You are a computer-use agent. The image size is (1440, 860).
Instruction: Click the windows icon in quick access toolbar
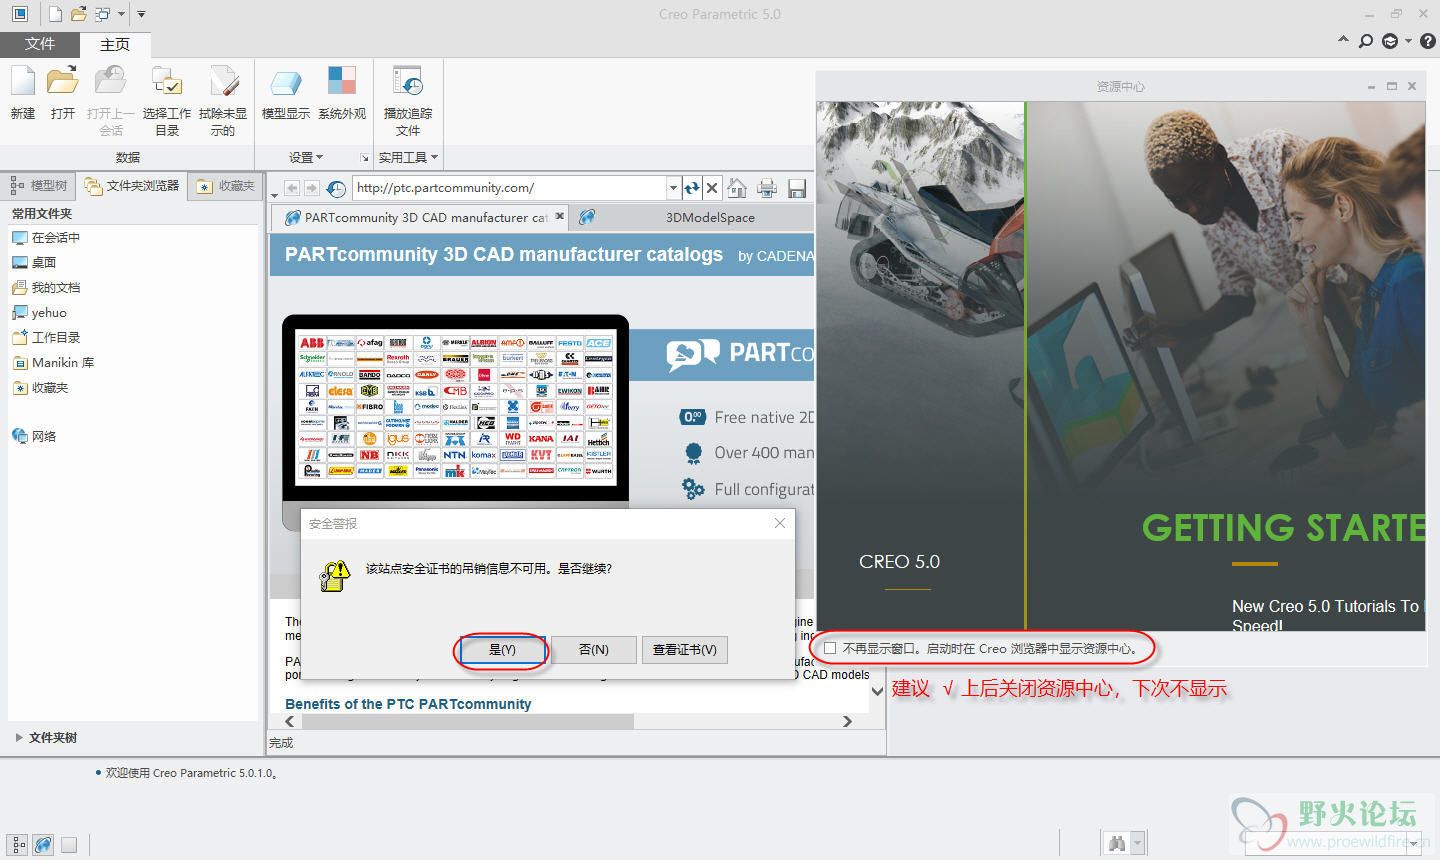(103, 14)
